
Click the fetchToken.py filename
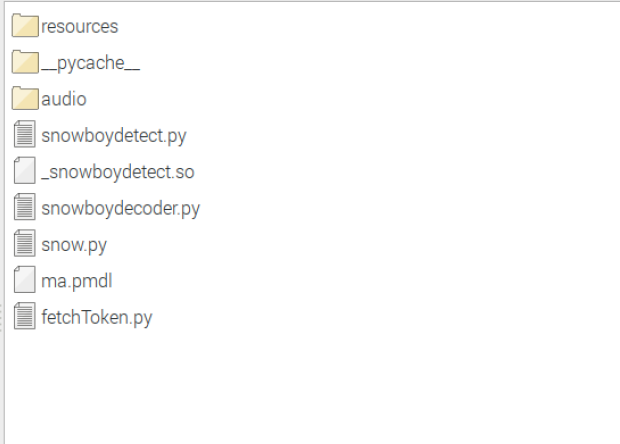tap(97, 317)
